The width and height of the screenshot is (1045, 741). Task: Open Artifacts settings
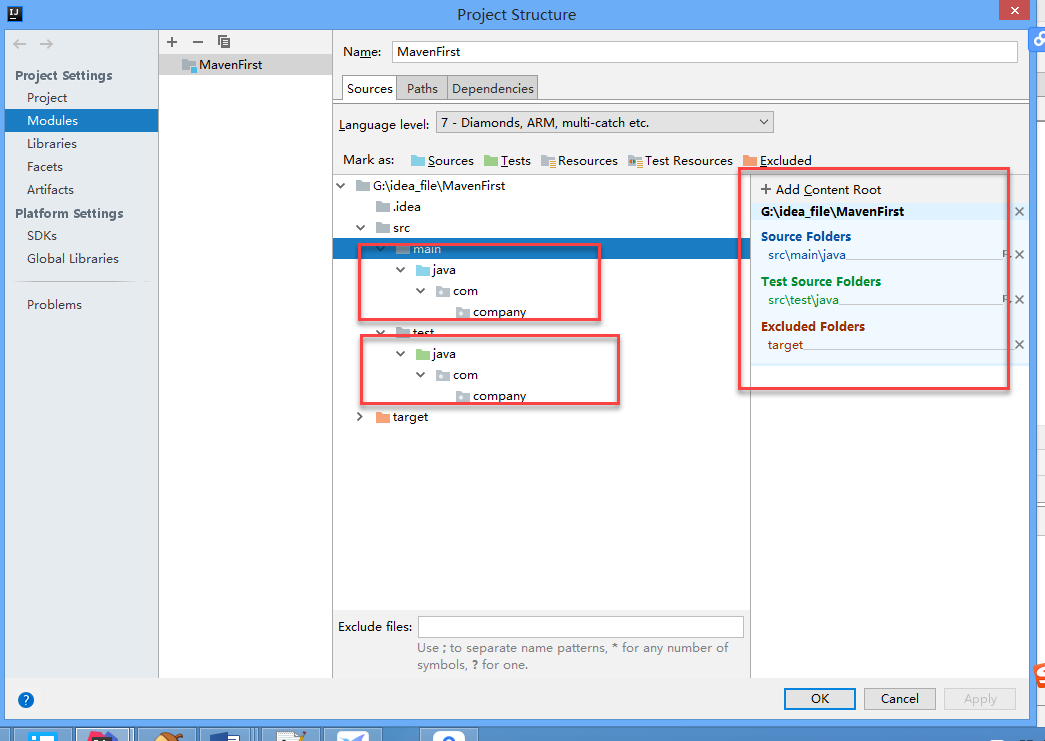[x=50, y=190]
